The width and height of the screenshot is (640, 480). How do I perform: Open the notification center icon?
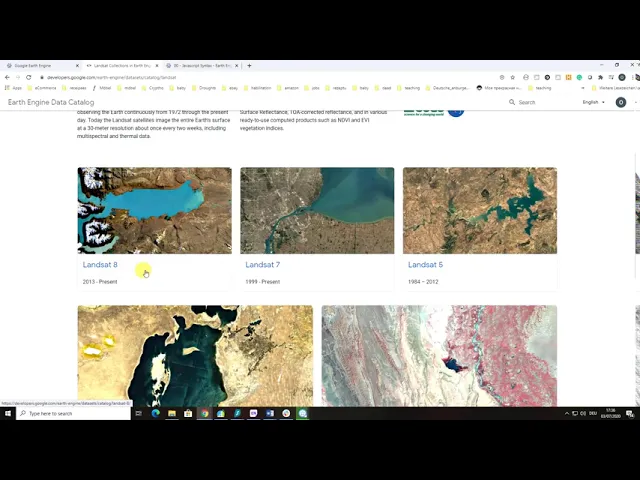(631, 413)
